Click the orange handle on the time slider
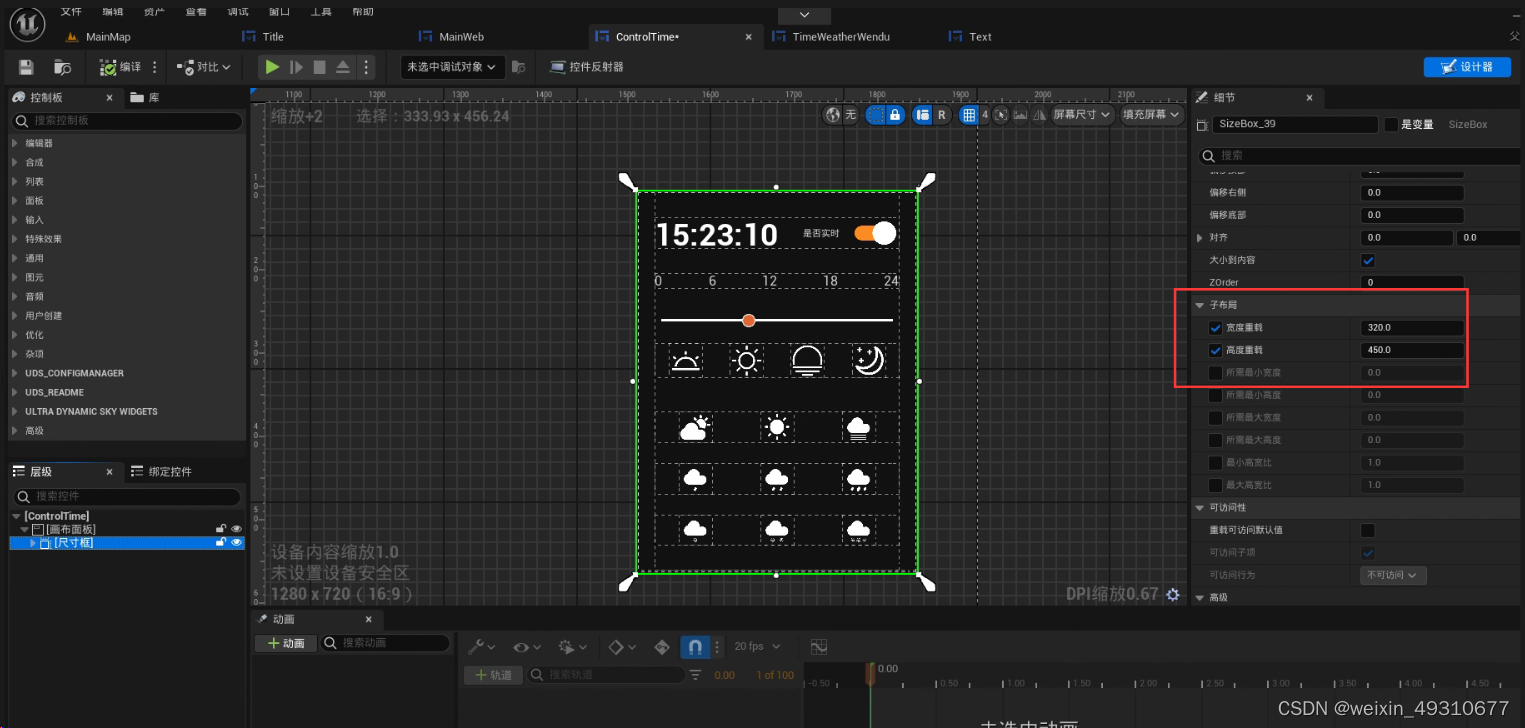This screenshot has height=728, width=1525. coord(748,320)
